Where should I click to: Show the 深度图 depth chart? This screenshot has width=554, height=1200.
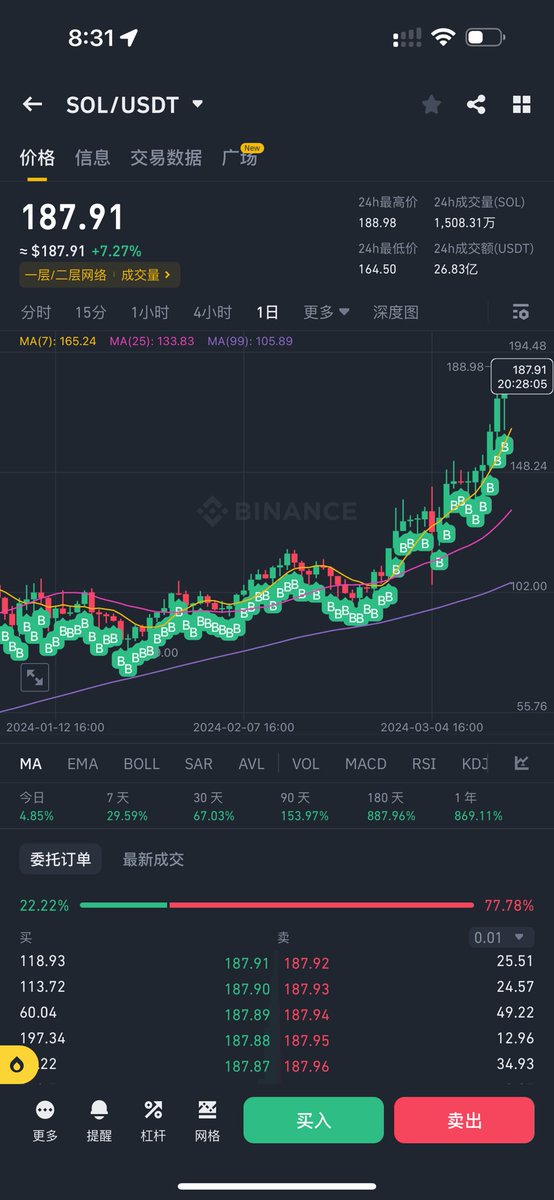point(396,312)
